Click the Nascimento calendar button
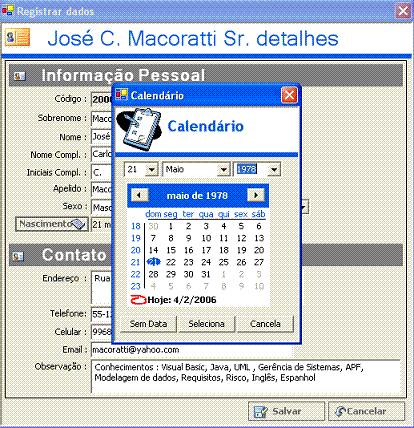The height and width of the screenshot is (428, 414). pyautogui.click(x=52, y=224)
